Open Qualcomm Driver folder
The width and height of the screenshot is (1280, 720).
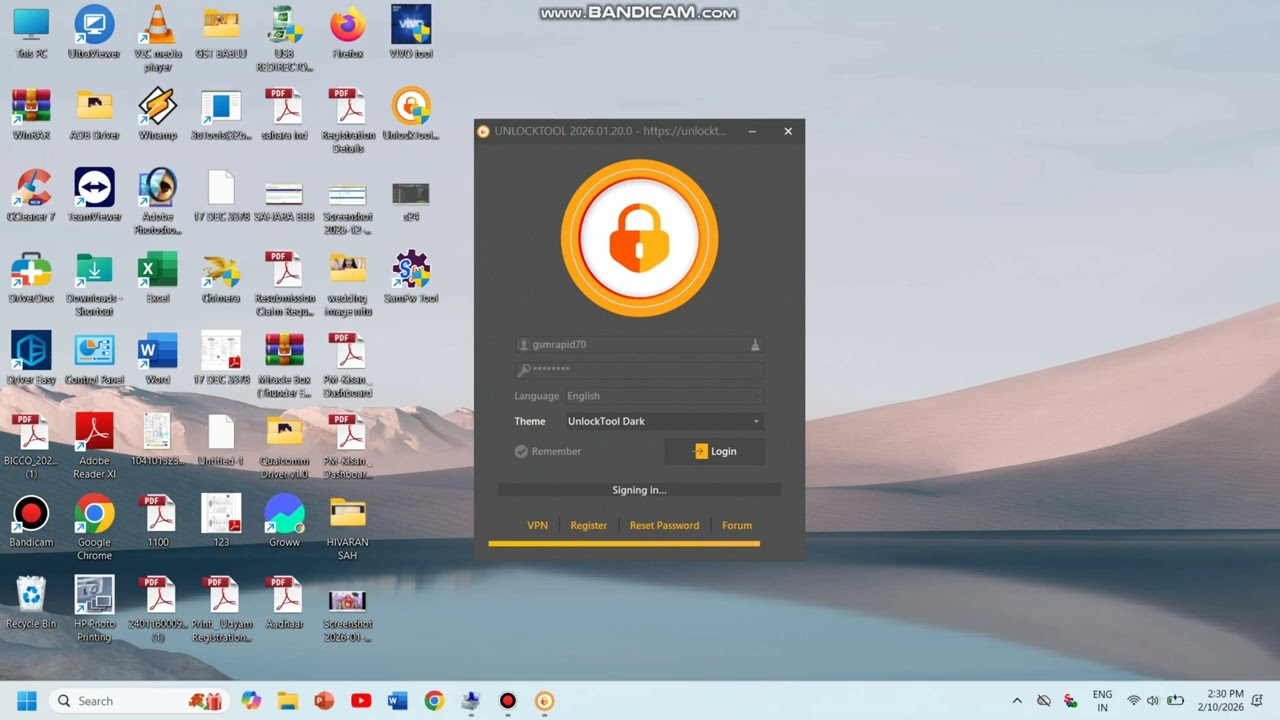coord(284,446)
